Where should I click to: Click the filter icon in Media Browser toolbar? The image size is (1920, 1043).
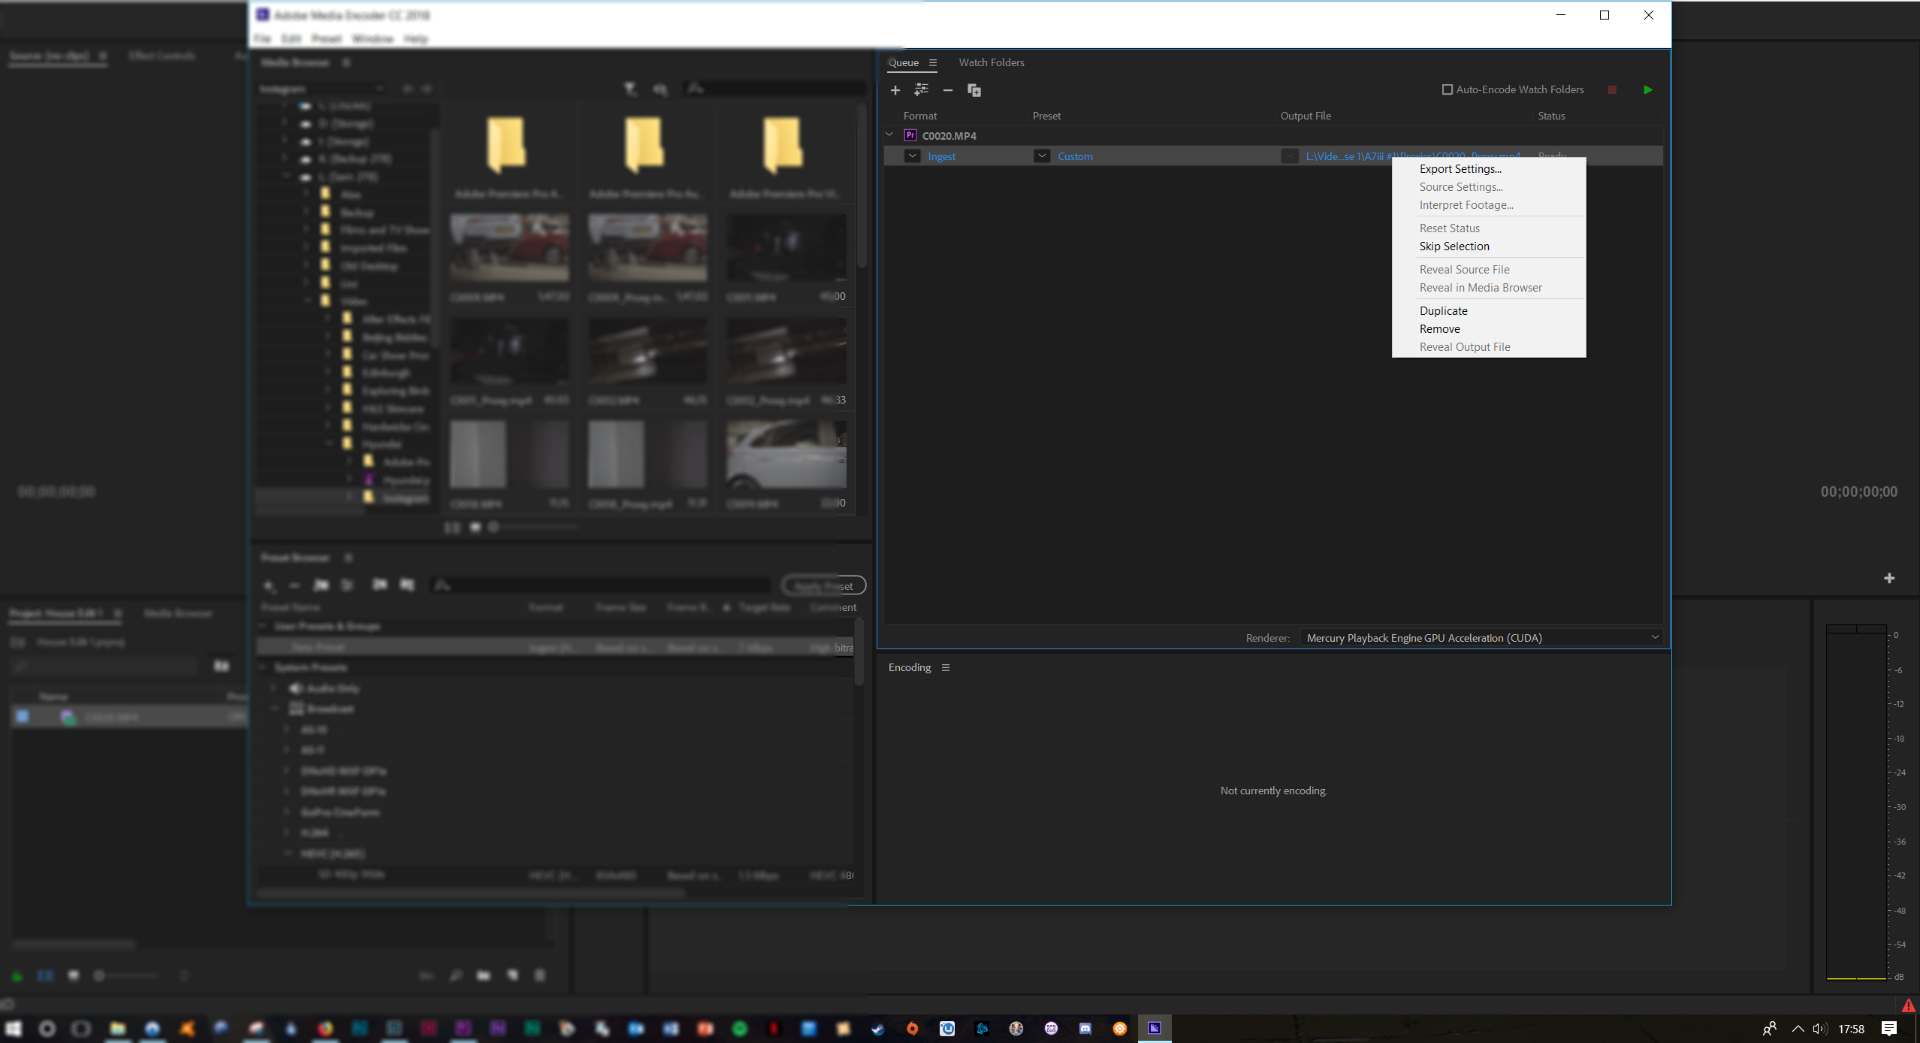[631, 89]
